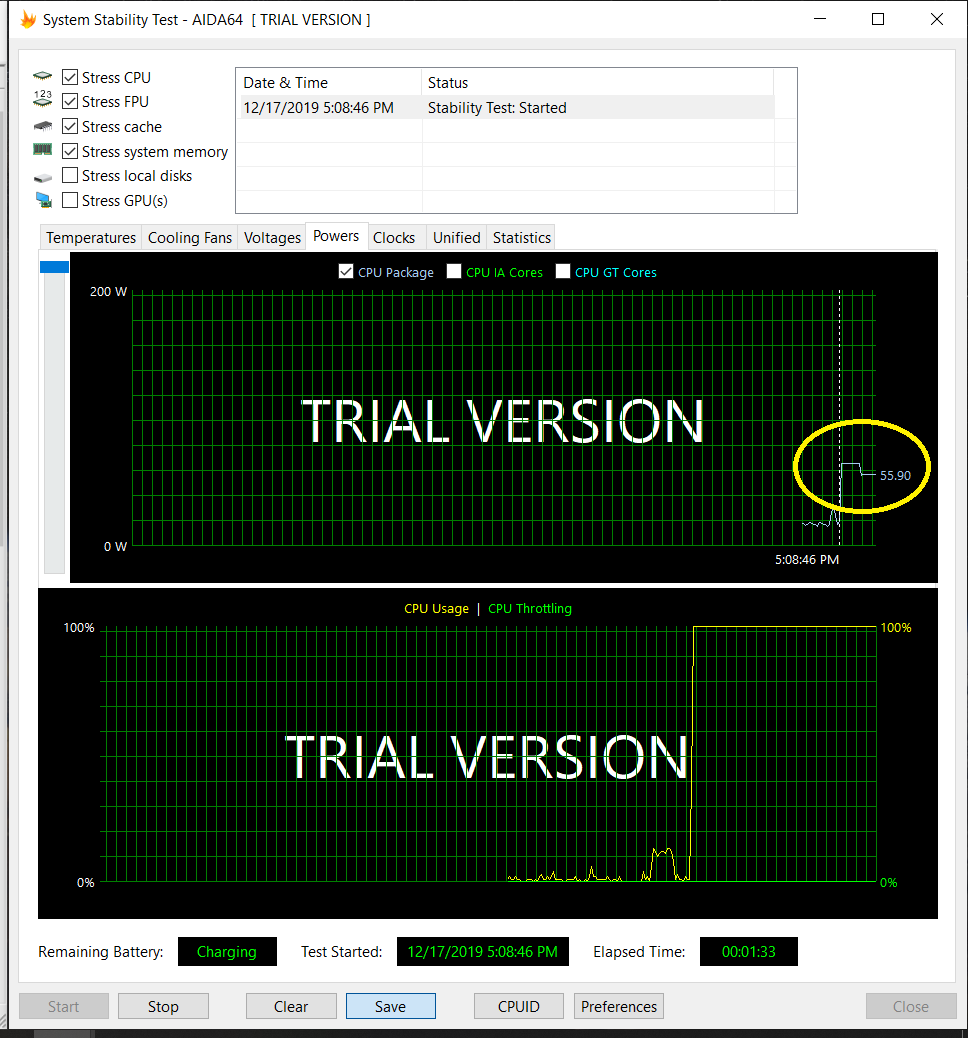Image resolution: width=976 pixels, height=1038 pixels.
Task: Open the Cooling Fans tab
Action: coord(189,238)
